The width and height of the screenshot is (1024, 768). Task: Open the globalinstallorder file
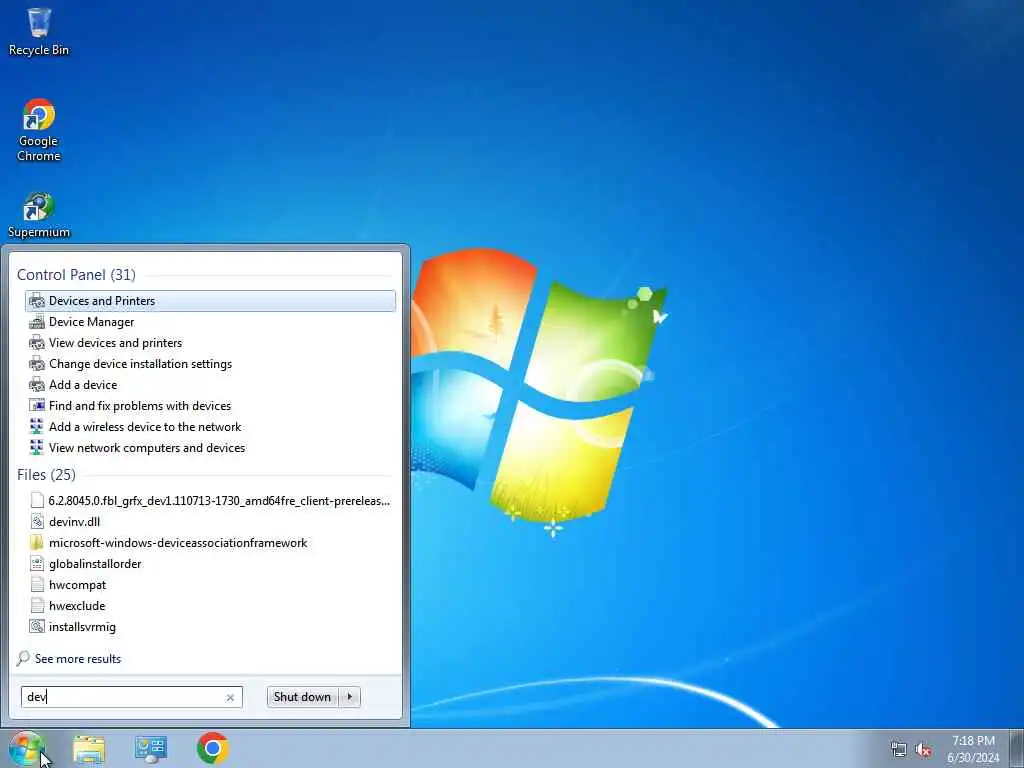pos(210,564)
